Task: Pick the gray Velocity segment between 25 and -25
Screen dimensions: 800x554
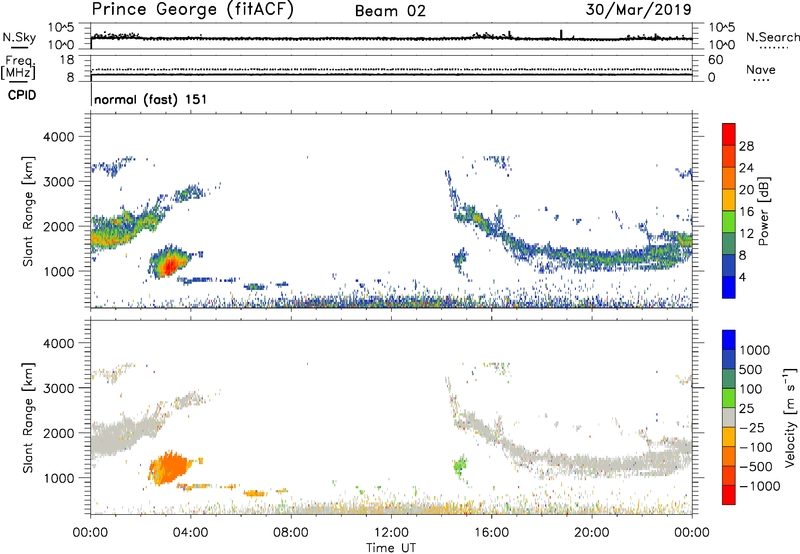Action: (x=729, y=417)
